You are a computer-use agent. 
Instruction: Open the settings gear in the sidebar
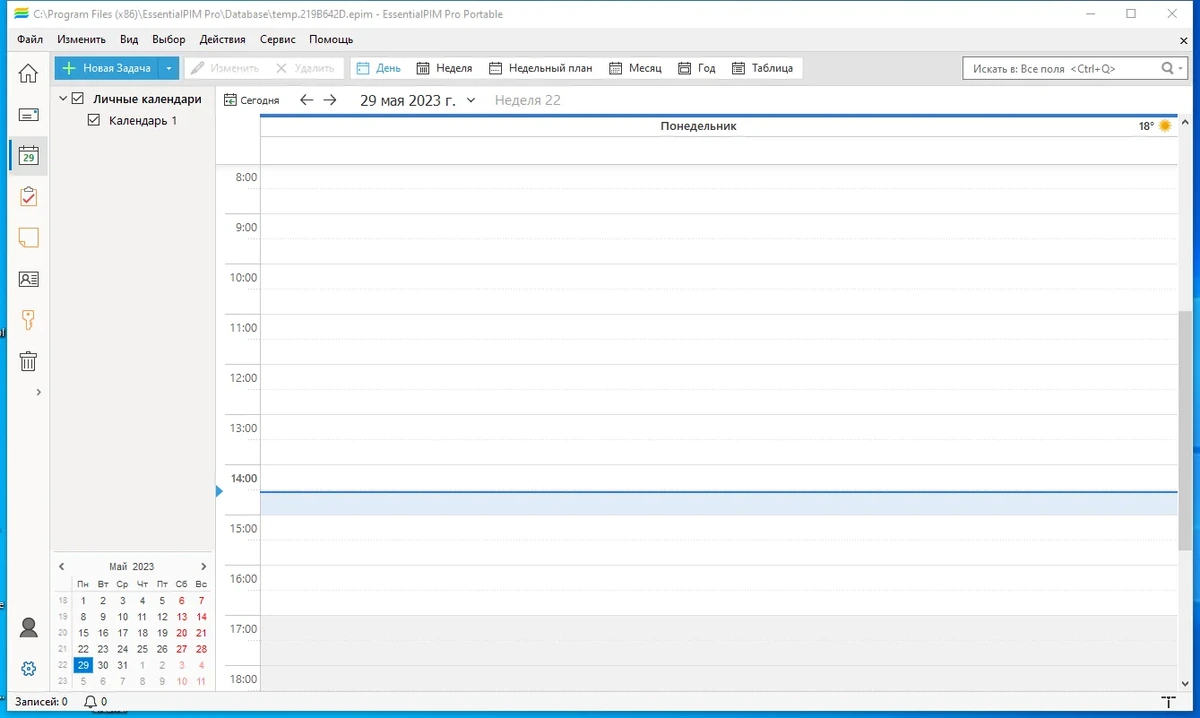coord(28,668)
